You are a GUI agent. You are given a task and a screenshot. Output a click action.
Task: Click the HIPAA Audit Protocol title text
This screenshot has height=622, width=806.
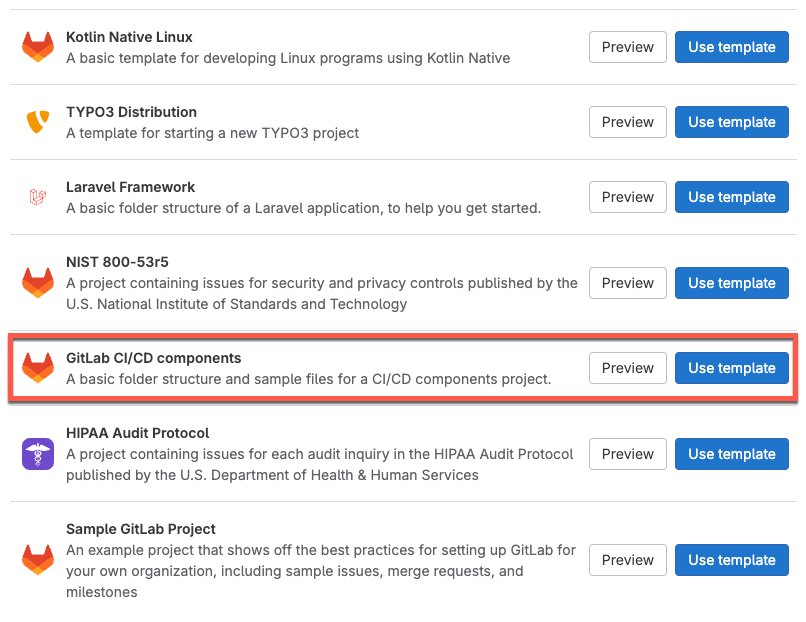pyautogui.click(x=137, y=434)
